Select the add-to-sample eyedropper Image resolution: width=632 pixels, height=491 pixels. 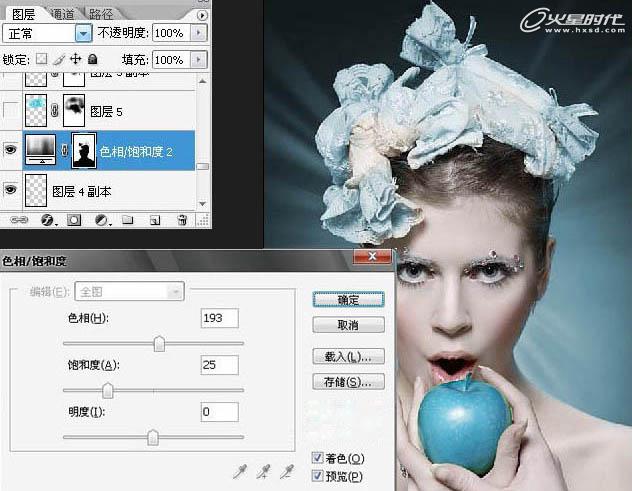264,471
